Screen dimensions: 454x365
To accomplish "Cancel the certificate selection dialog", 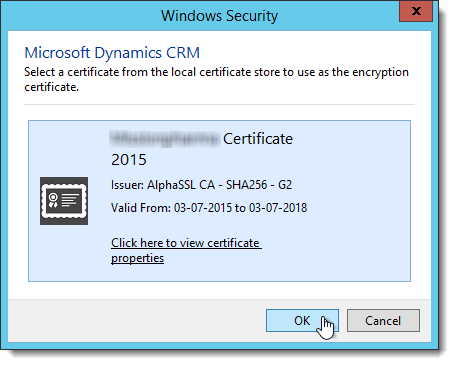I will (x=383, y=320).
